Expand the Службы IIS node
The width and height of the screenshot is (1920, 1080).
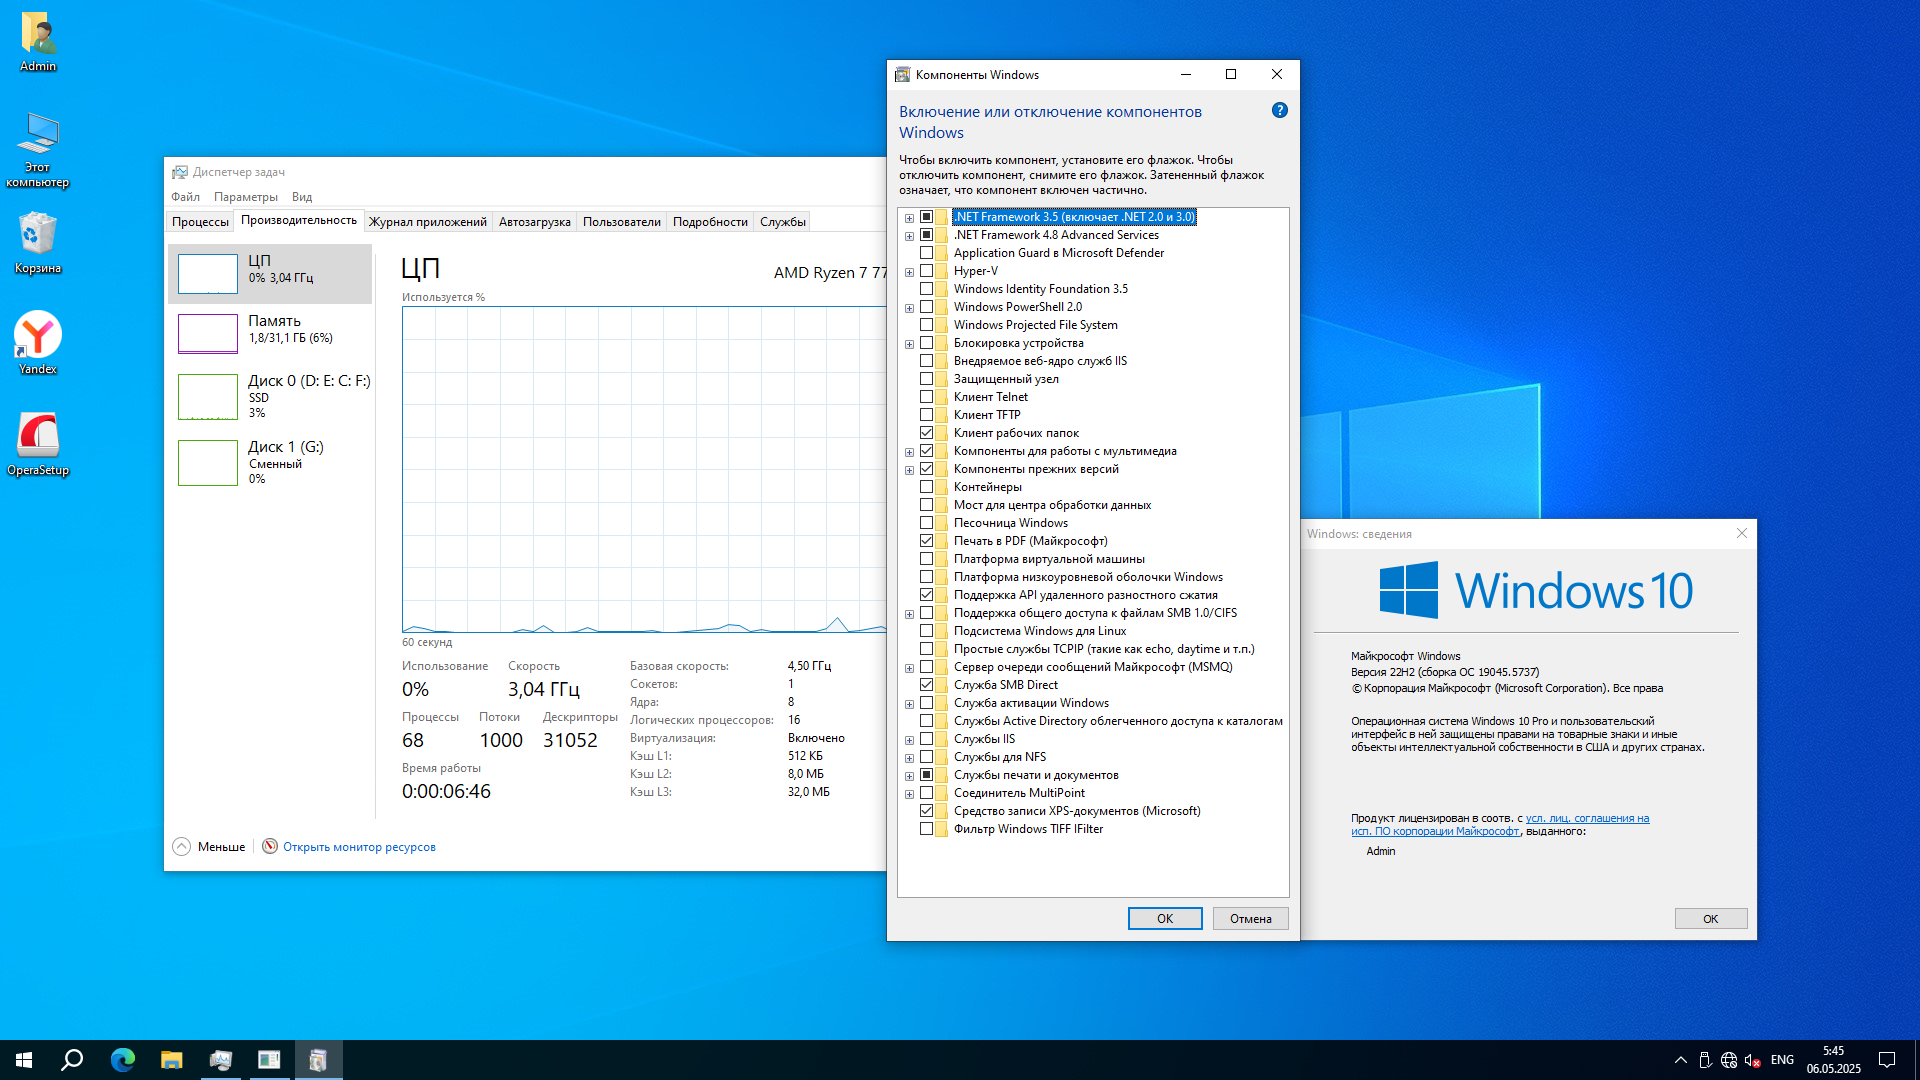pyautogui.click(x=909, y=740)
